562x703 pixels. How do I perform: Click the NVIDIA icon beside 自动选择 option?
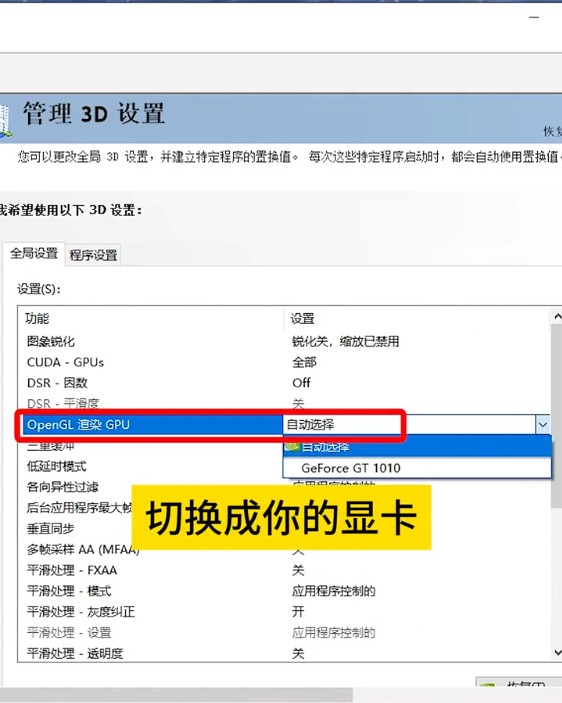(x=292, y=447)
